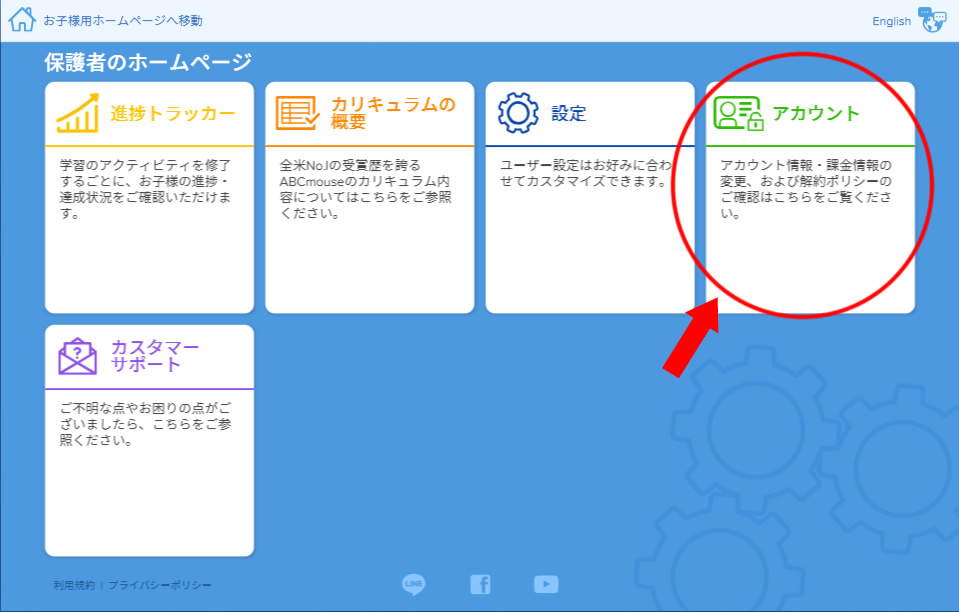Click the 設定 gear icon
Screen dimensions: 959x612
coord(518,113)
